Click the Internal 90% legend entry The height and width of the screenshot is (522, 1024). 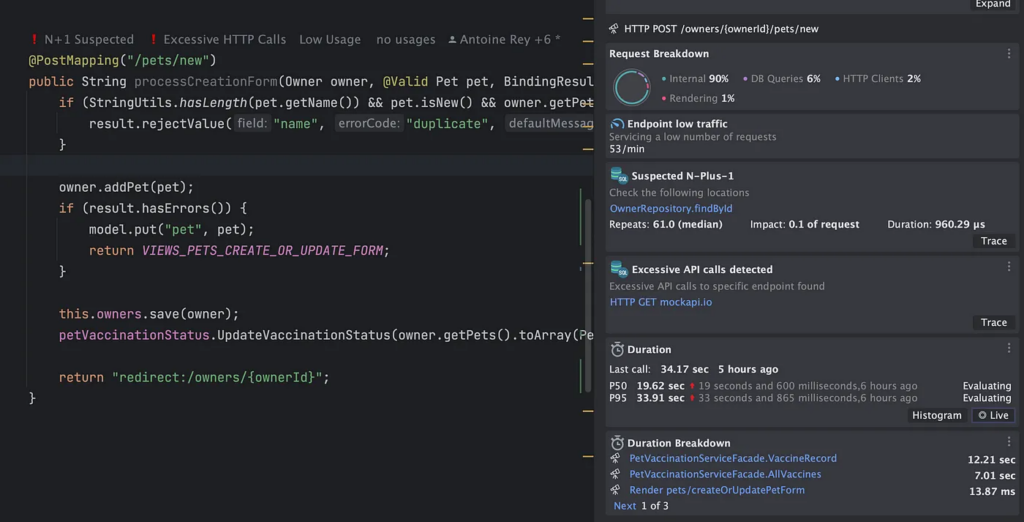pos(695,79)
